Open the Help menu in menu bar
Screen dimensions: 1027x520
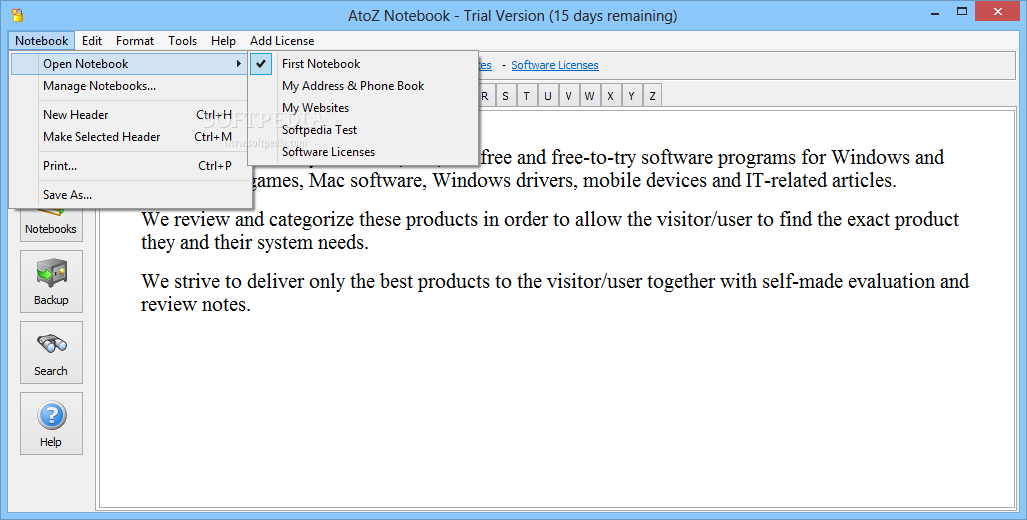click(223, 41)
